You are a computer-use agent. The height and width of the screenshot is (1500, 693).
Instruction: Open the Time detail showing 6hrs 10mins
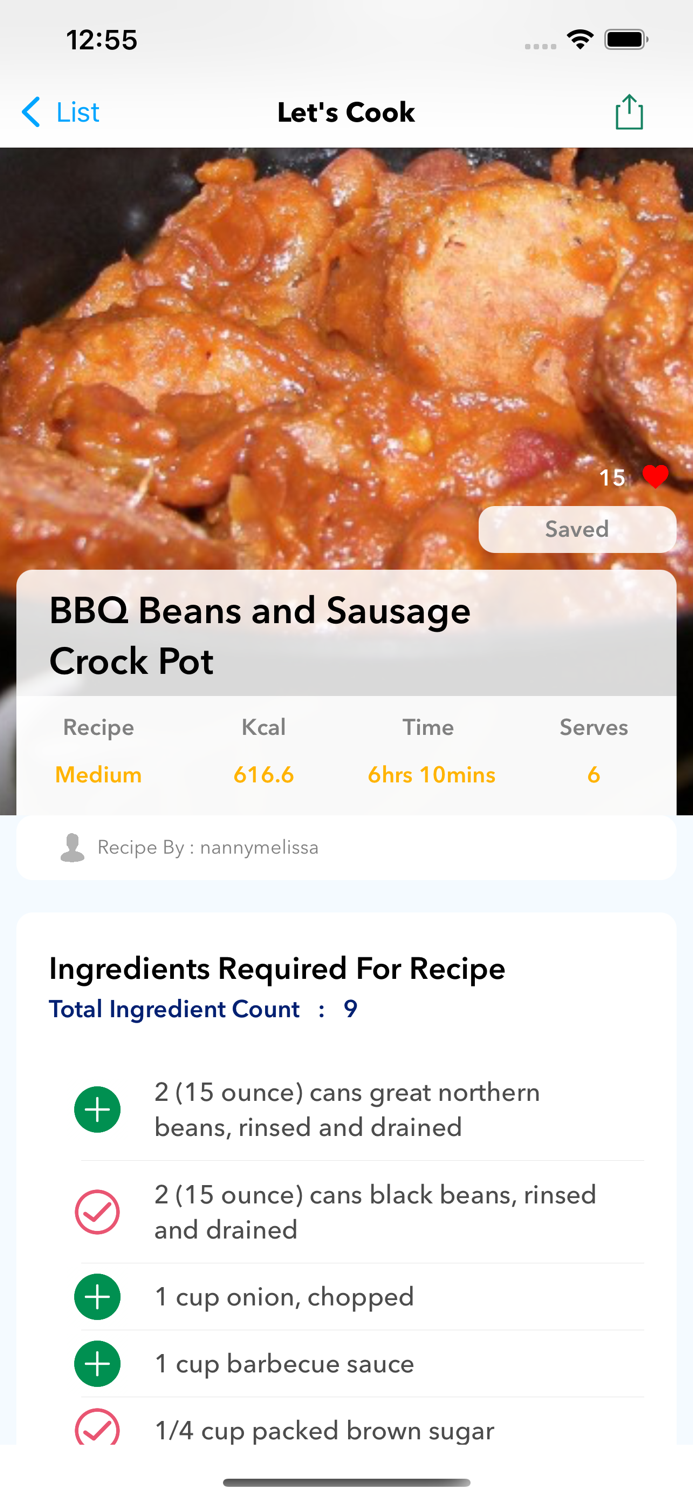pos(430,774)
